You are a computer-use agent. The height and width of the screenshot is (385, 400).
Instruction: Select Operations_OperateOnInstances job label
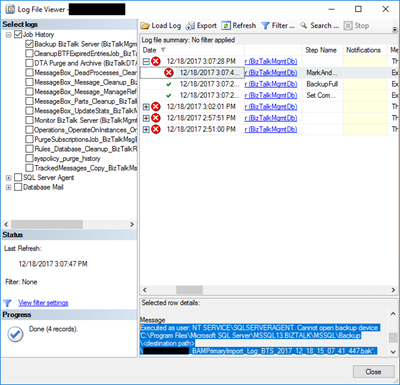pos(86,130)
